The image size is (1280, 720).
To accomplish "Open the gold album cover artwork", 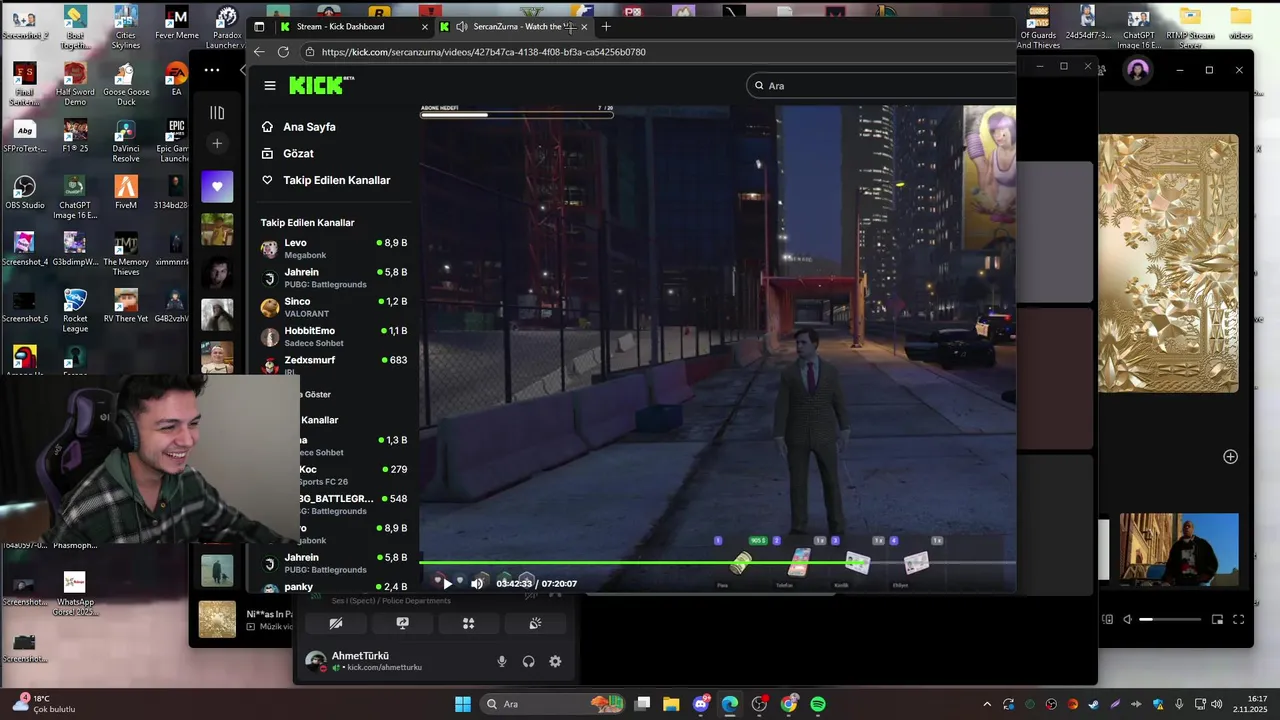I will click(x=1168, y=263).
